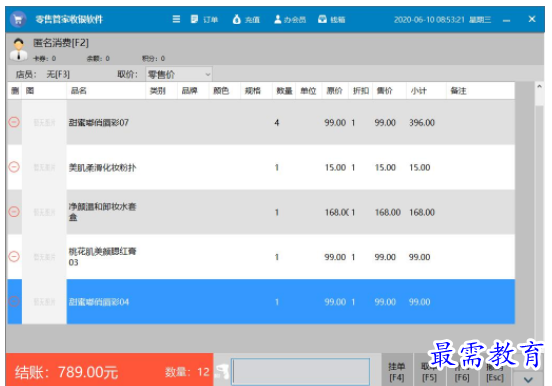Screen dimensions: 552x386
Task: Focus the barcode input field
Action: [x=301, y=372]
